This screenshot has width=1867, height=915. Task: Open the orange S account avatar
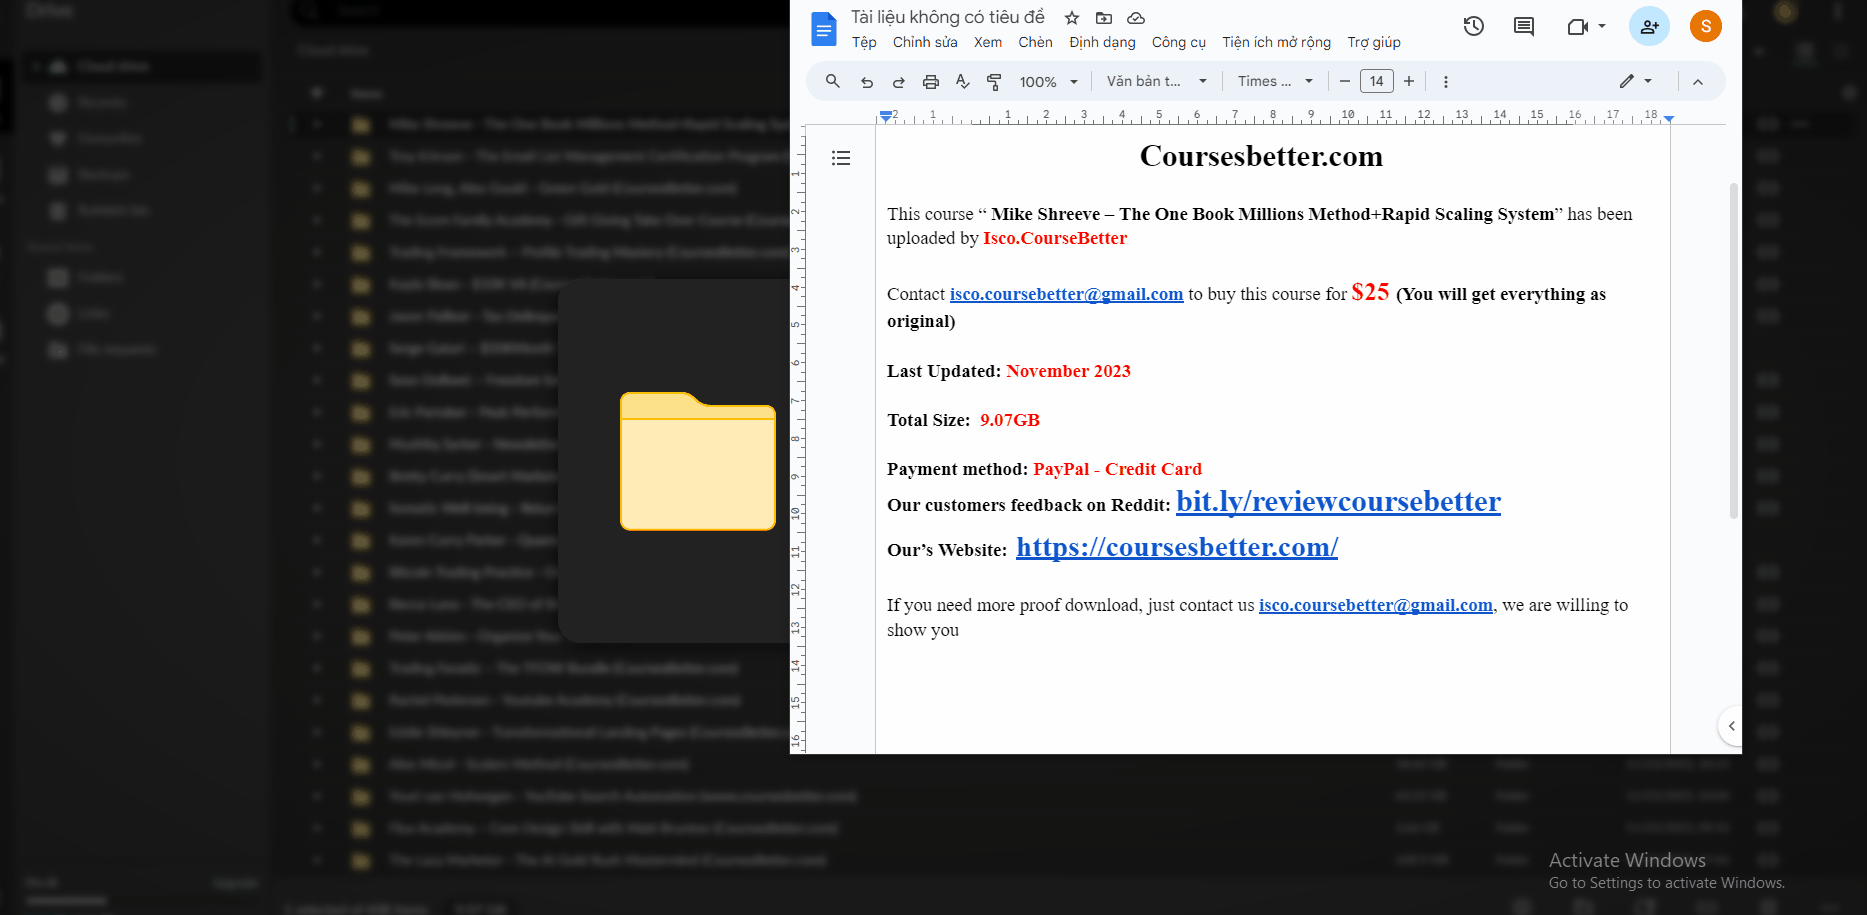(1706, 26)
